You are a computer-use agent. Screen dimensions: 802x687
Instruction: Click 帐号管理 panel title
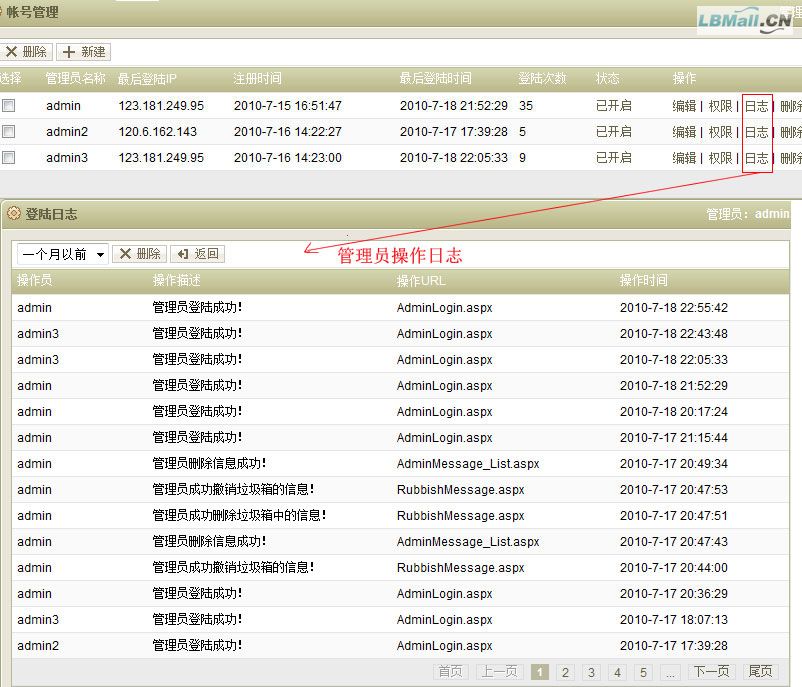(32, 12)
